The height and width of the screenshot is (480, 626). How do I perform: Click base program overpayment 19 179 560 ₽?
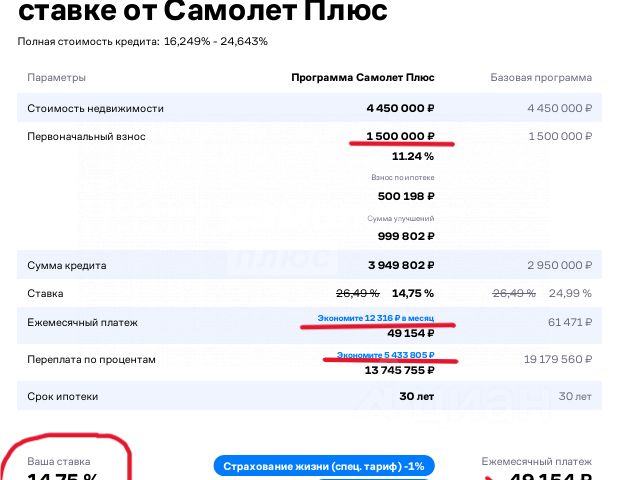point(558,359)
